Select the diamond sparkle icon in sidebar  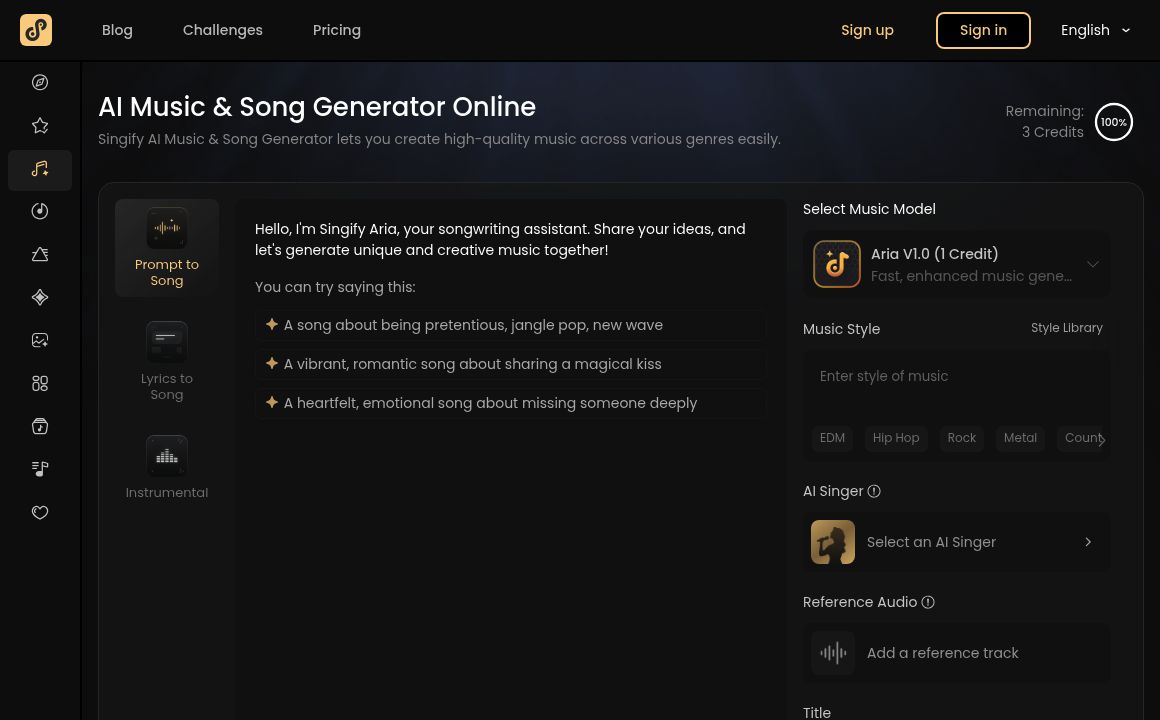click(x=40, y=297)
